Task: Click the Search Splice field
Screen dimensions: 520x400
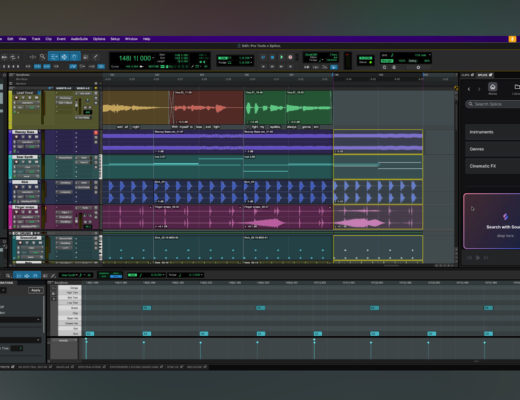Action: pyautogui.click(x=493, y=104)
